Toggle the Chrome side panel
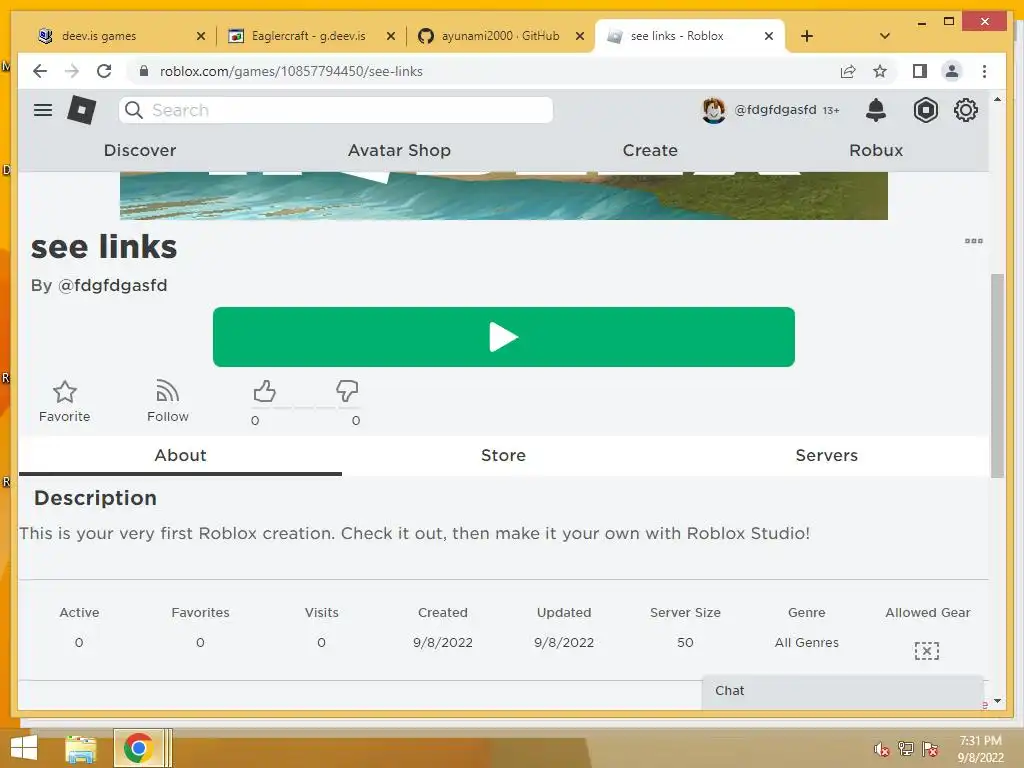This screenshot has height=768, width=1024. point(920,71)
